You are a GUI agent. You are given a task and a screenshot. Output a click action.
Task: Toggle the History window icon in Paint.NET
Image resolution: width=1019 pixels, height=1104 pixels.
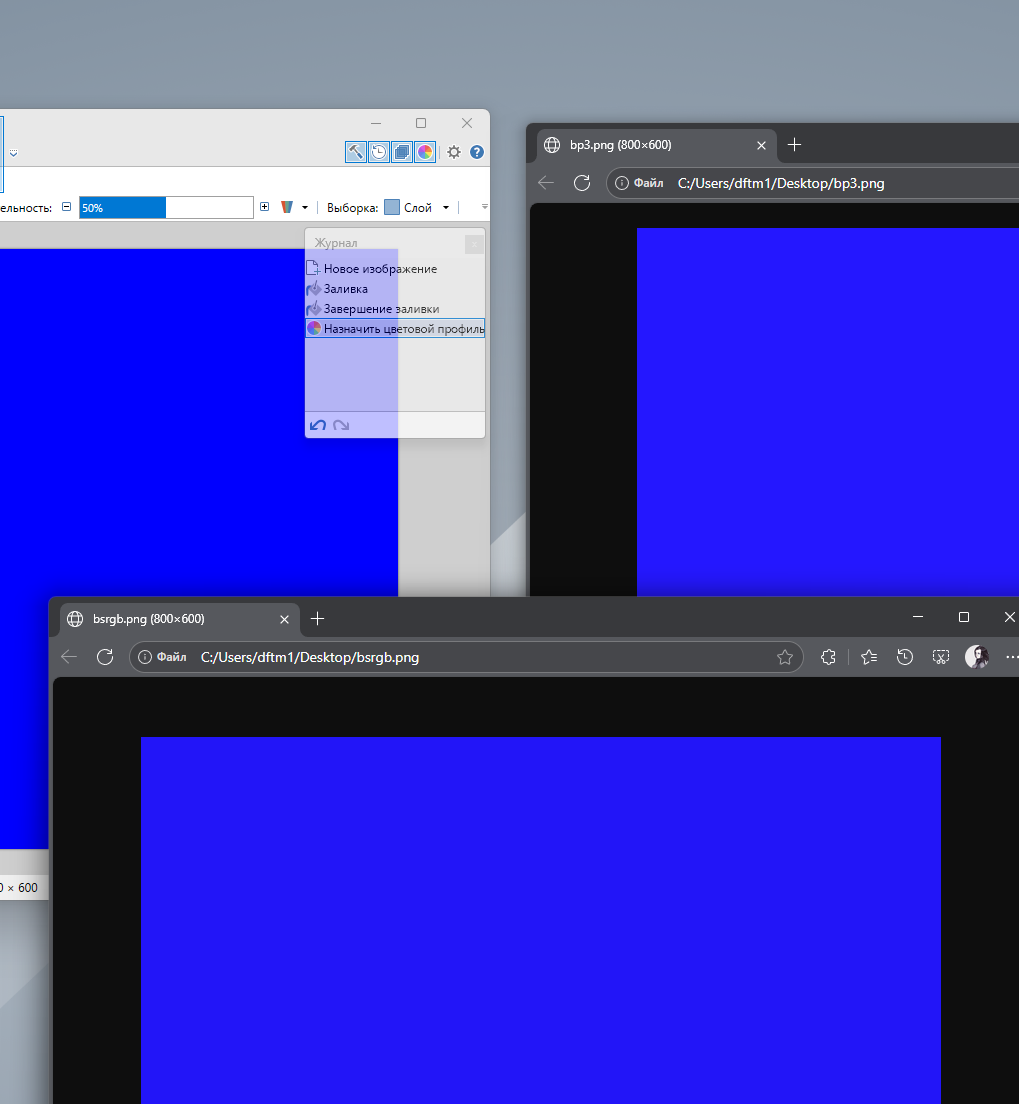[379, 151]
